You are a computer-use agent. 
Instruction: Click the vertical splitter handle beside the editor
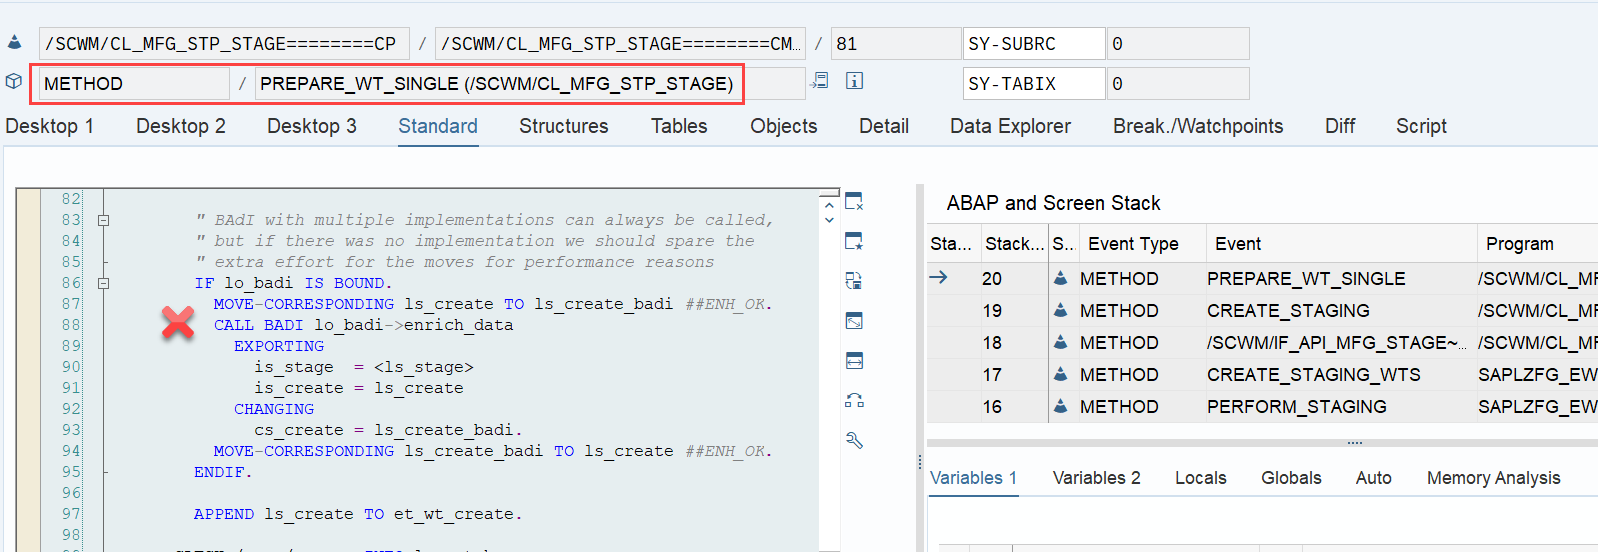919,462
